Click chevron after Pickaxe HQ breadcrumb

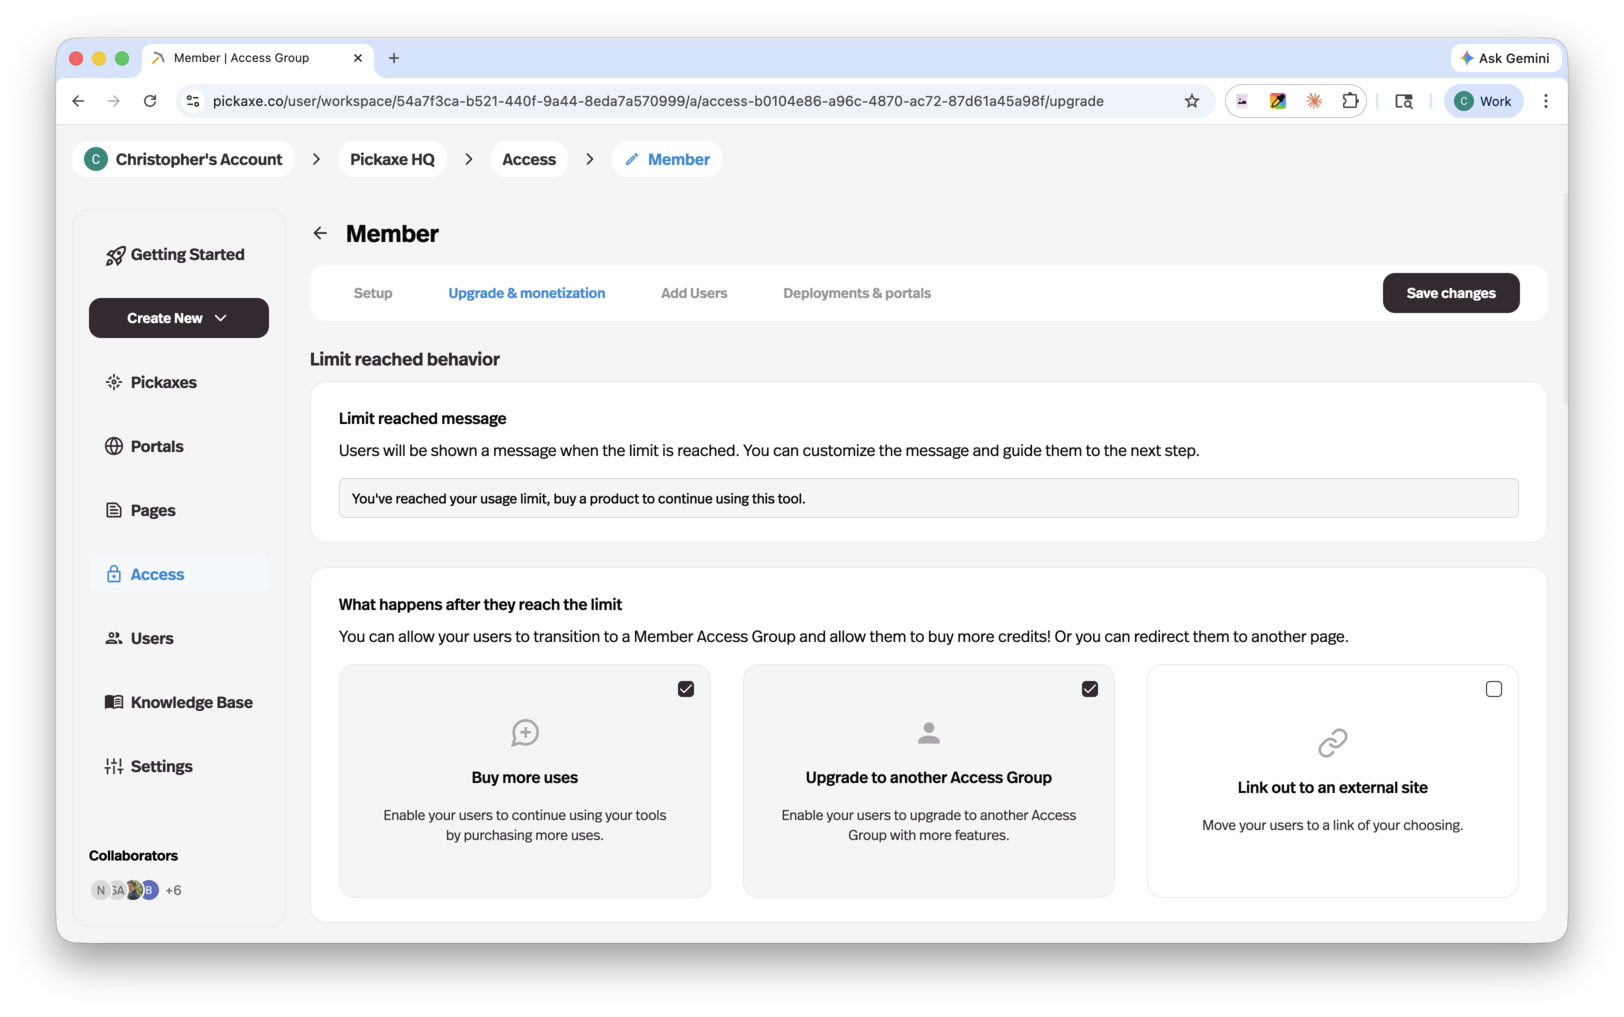point(469,159)
